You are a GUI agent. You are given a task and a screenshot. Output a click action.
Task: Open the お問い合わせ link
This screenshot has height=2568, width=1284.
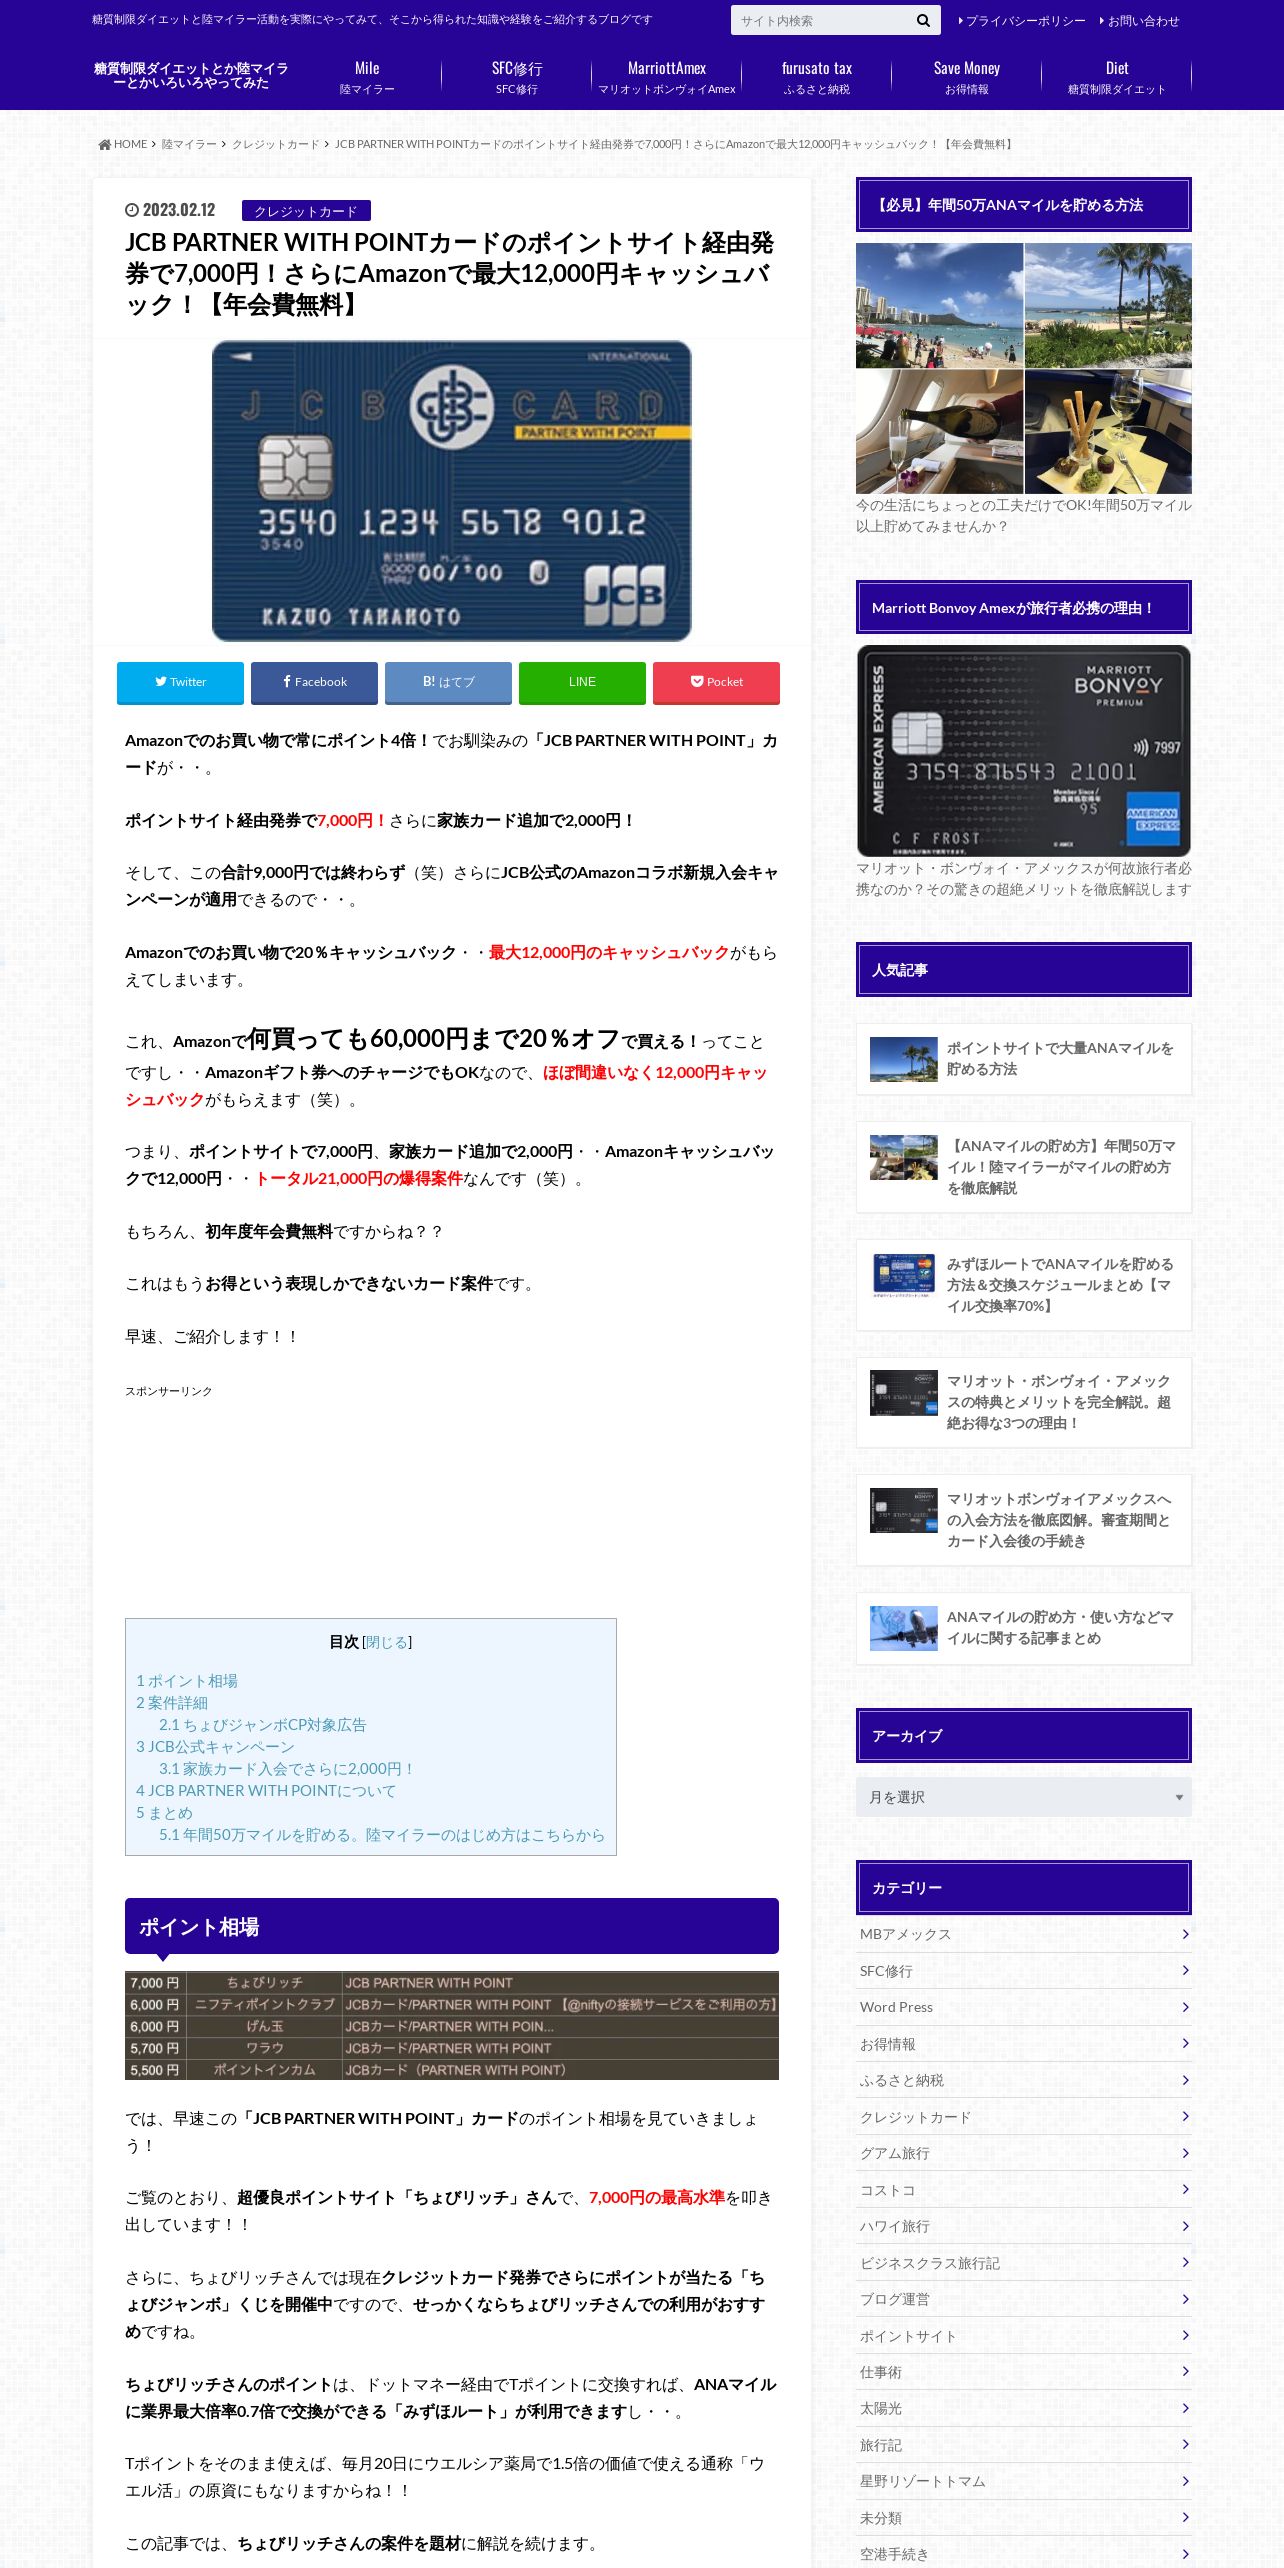tap(1140, 21)
